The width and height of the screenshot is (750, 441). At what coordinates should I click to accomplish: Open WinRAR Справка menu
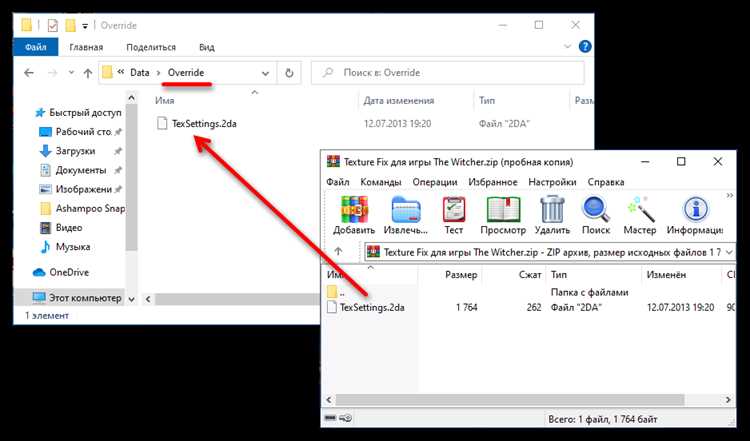(606, 182)
